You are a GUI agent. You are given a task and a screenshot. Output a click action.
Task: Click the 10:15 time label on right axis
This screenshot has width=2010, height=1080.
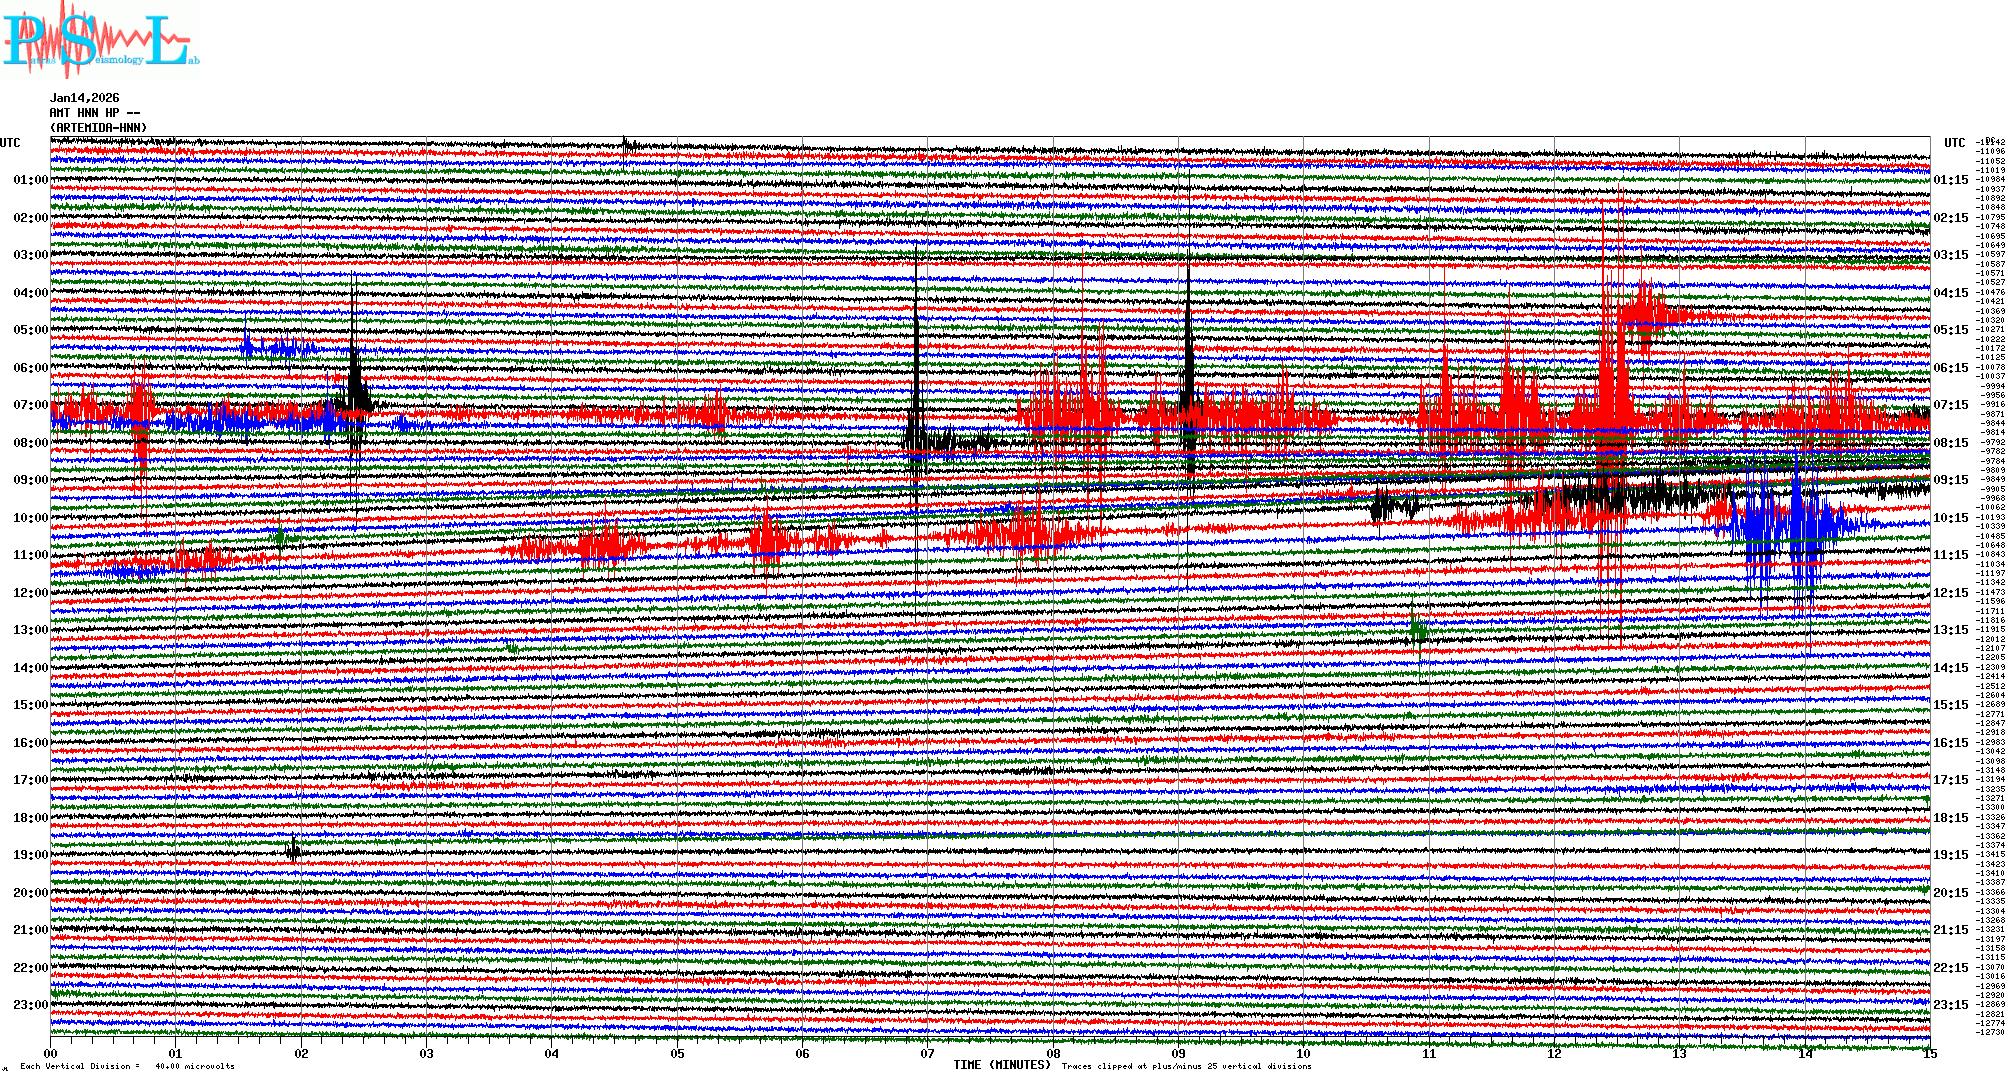(1950, 518)
